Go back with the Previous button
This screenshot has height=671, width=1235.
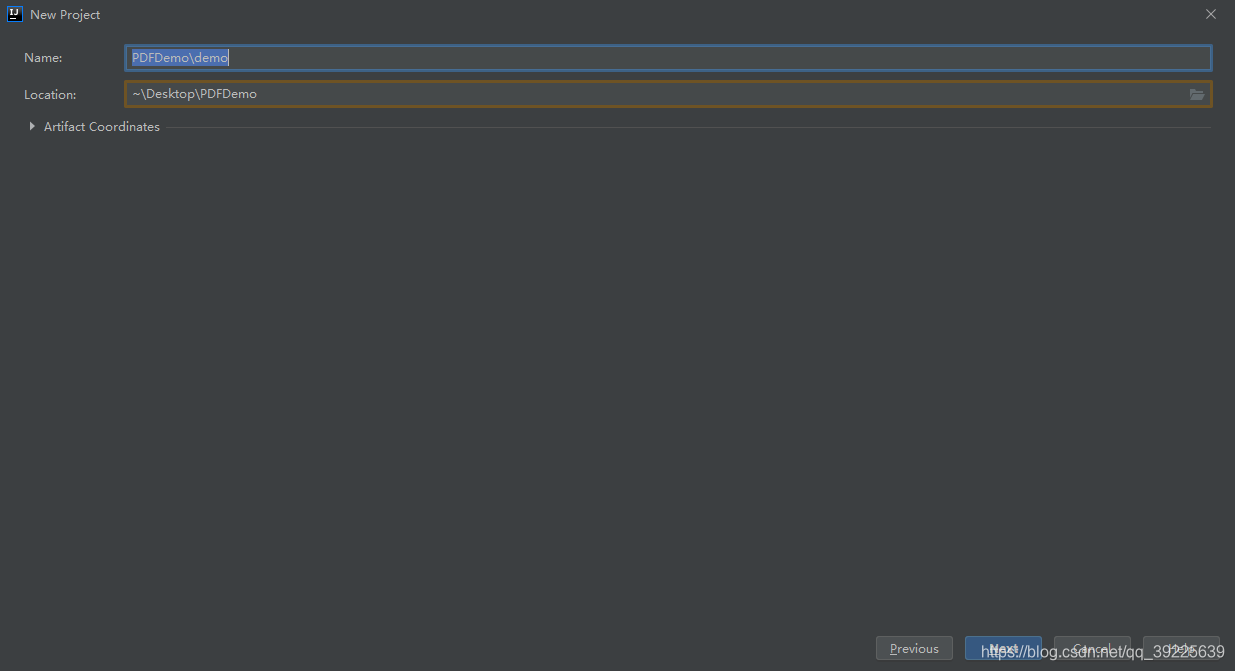tap(914, 648)
